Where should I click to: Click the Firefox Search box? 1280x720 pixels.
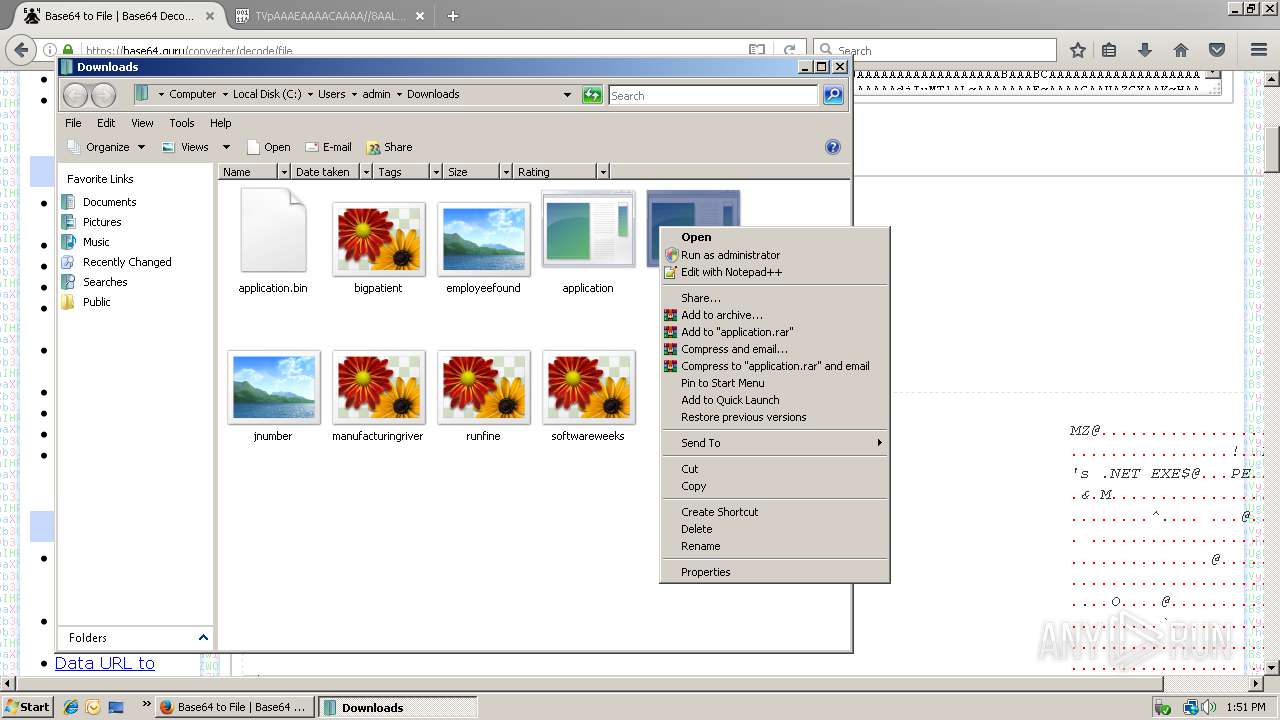tap(935, 50)
